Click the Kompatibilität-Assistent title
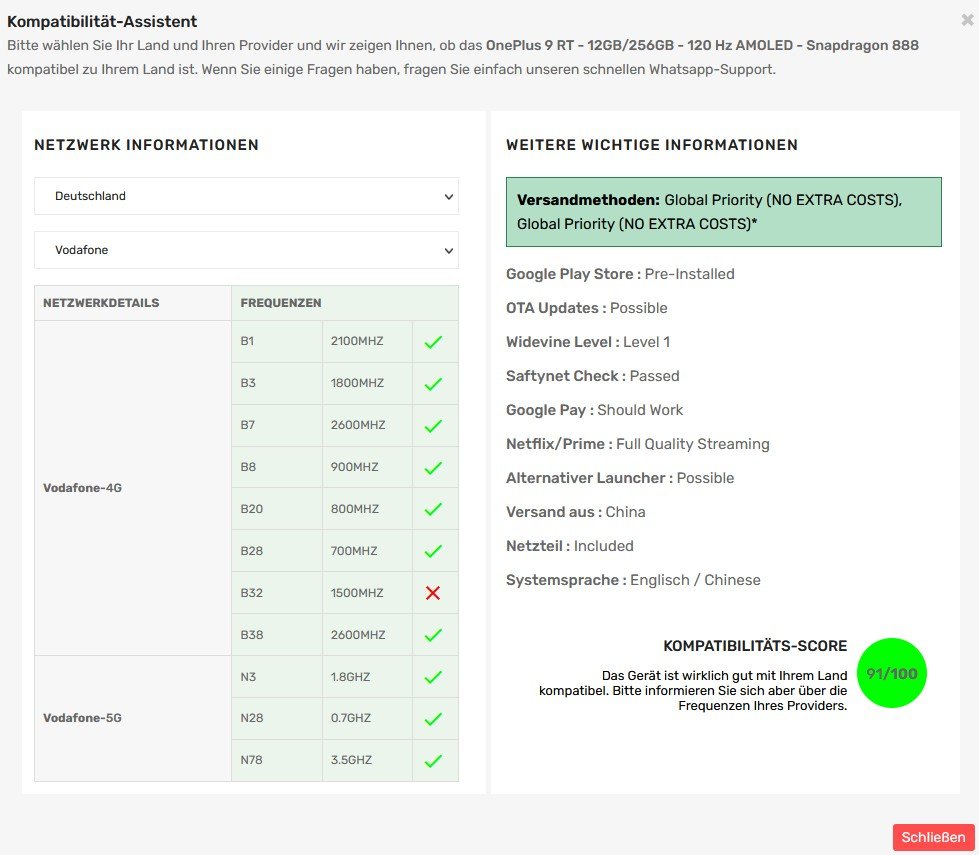This screenshot has height=855, width=979. pos(102,21)
